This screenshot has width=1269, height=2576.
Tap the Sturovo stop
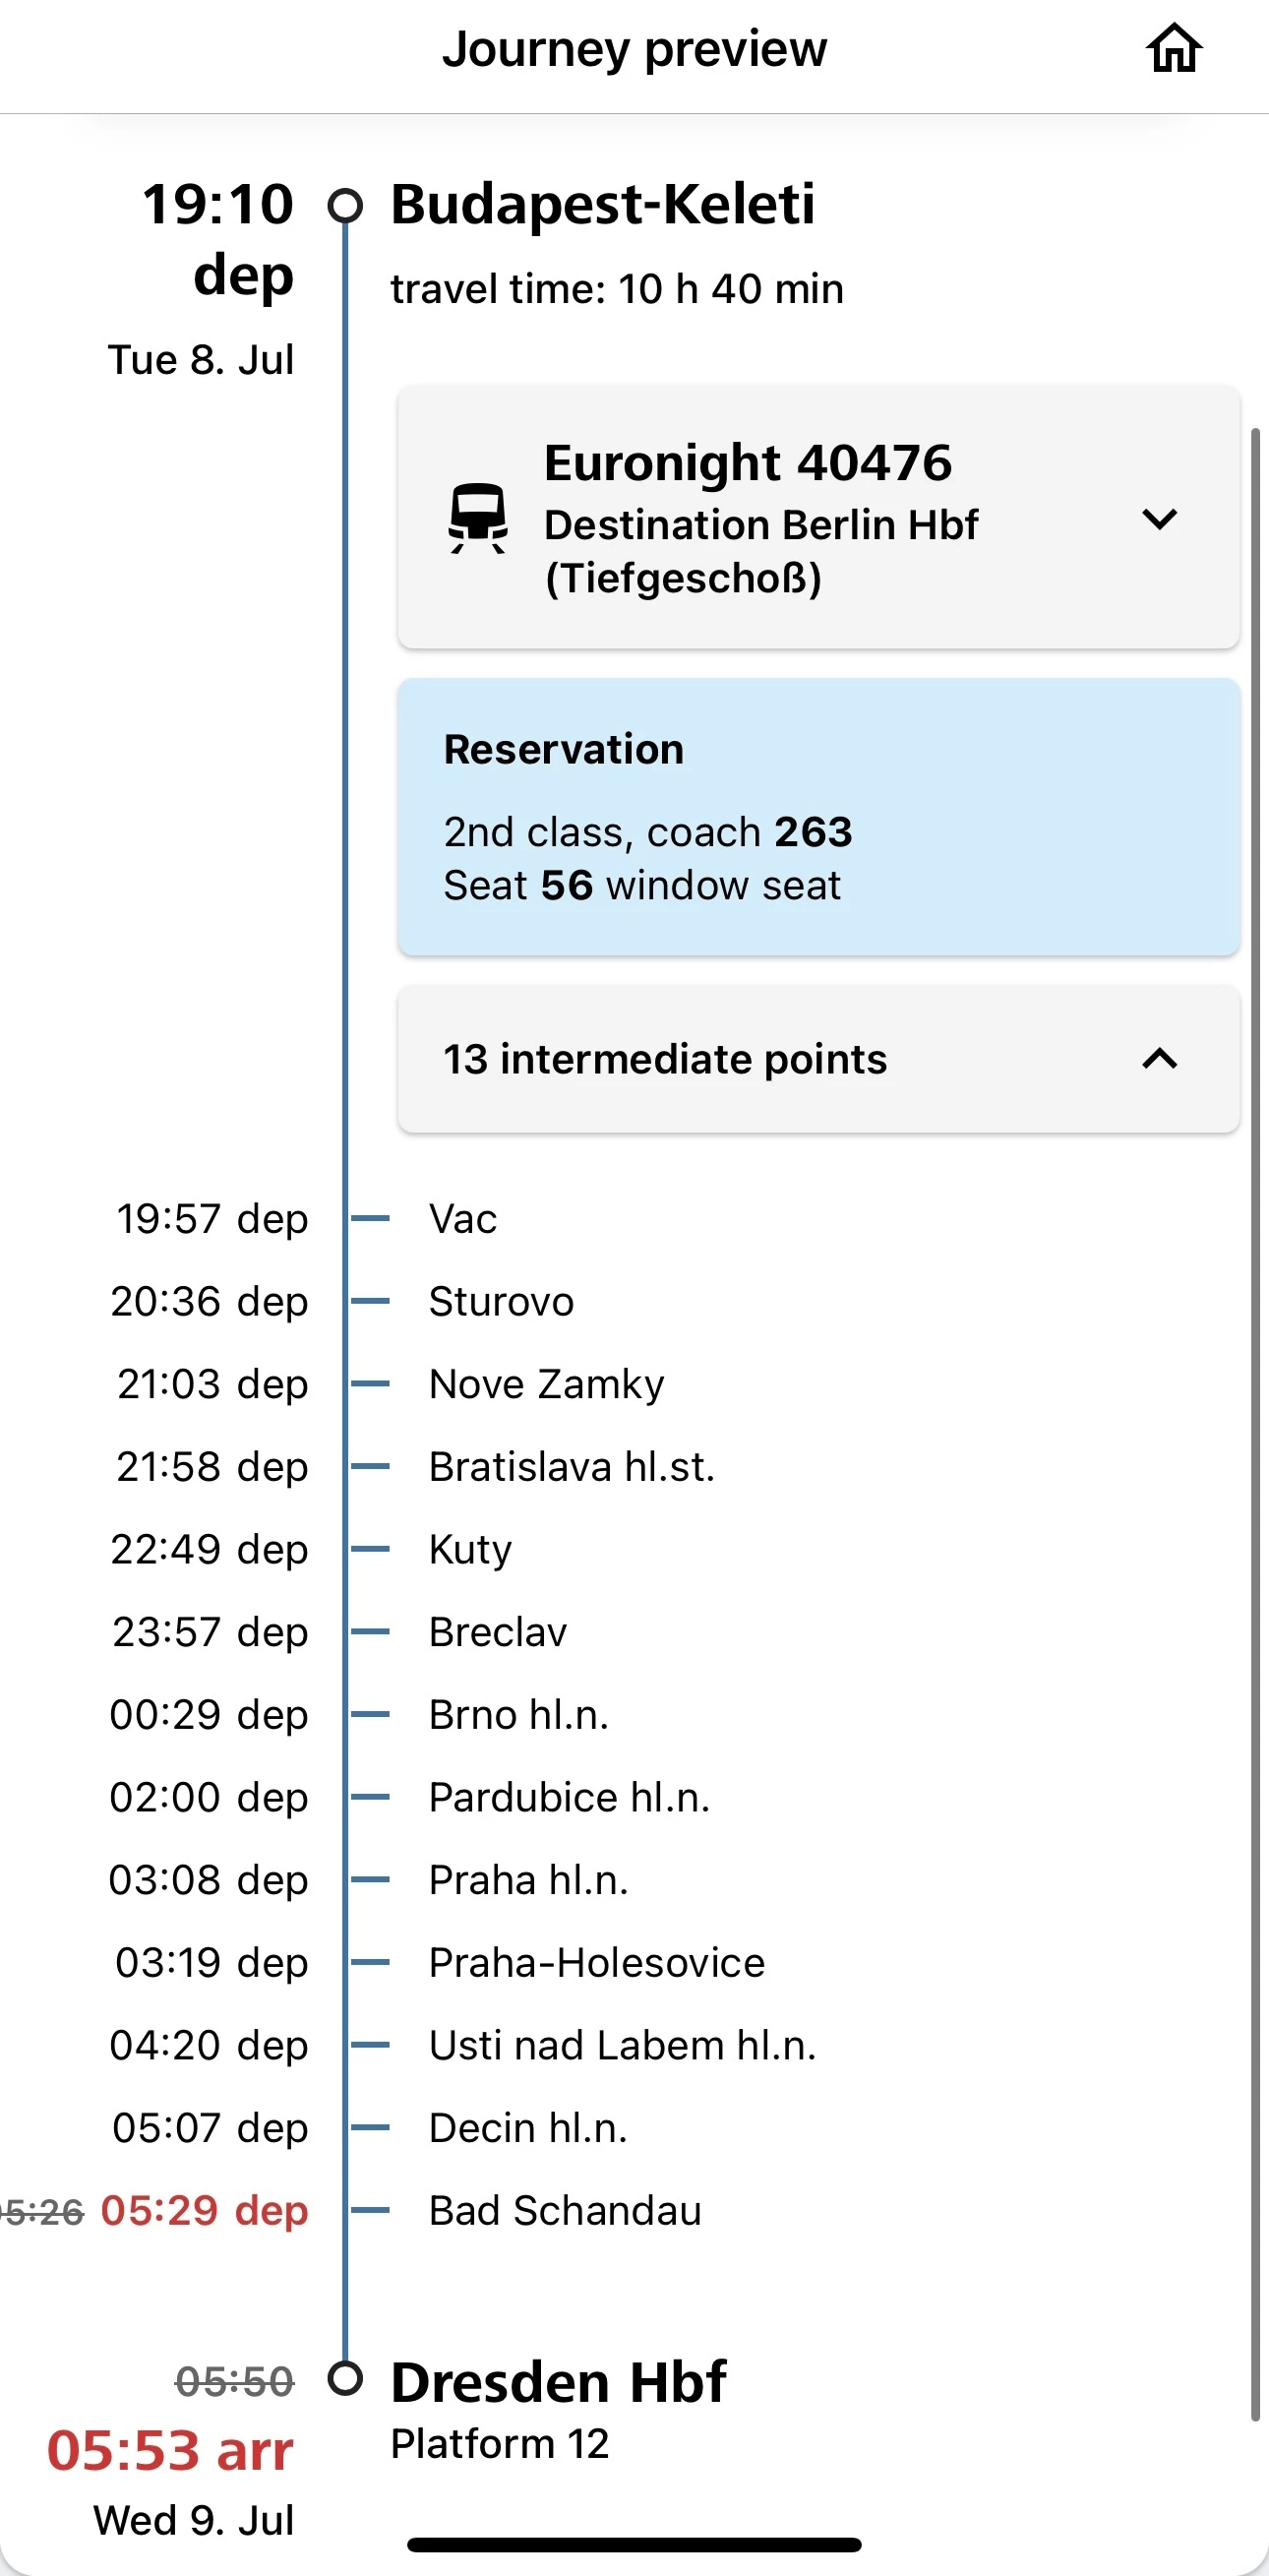point(501,1302)
